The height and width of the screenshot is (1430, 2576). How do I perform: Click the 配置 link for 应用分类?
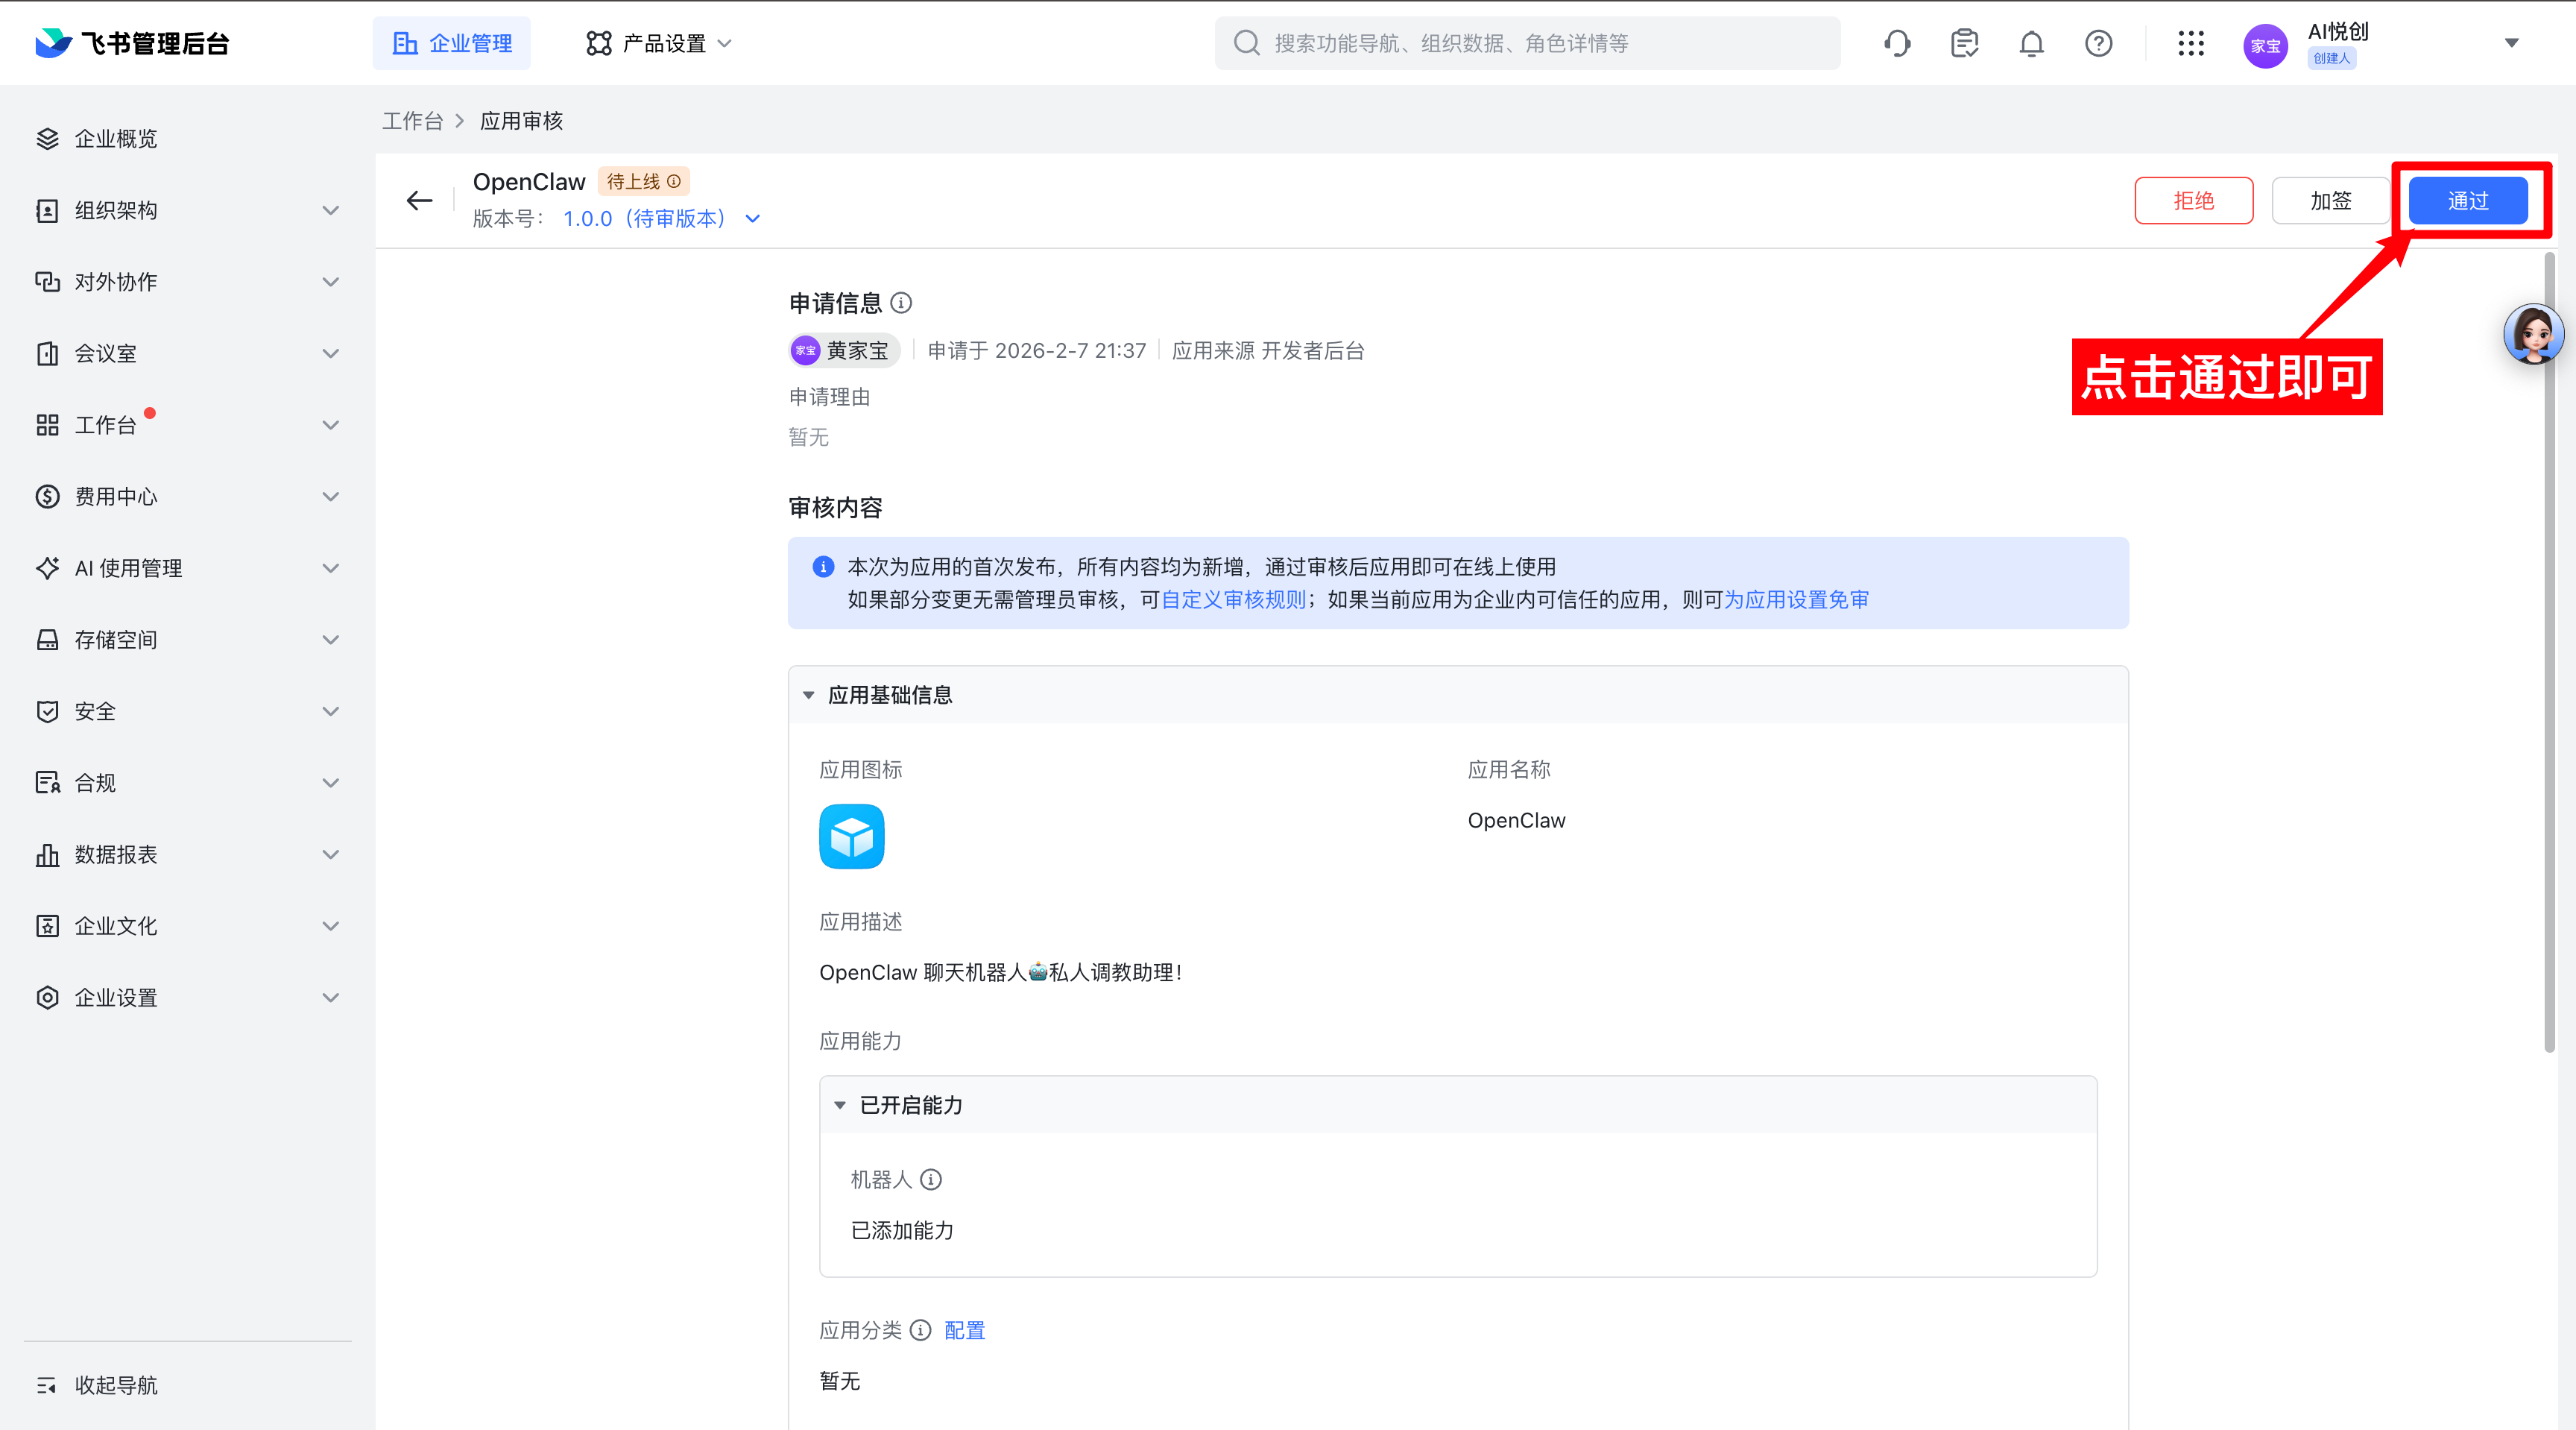(964, 1330)
